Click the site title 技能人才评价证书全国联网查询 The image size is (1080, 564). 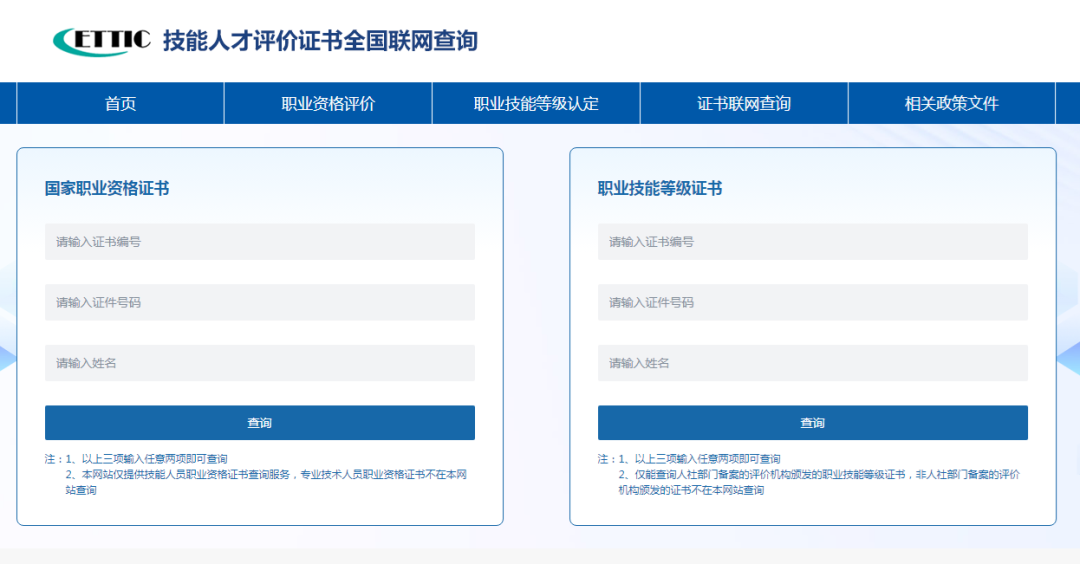[x=320, y=41]
